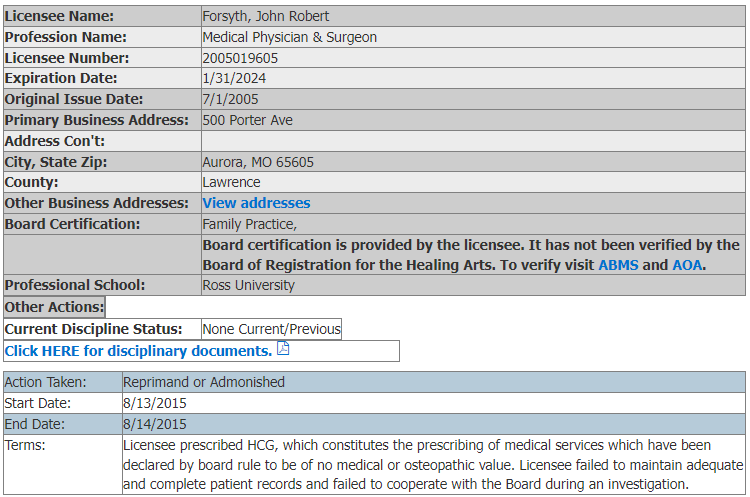Click the Ross University school value
Screen dimensions: 750x497
click(x=248, y=285)
